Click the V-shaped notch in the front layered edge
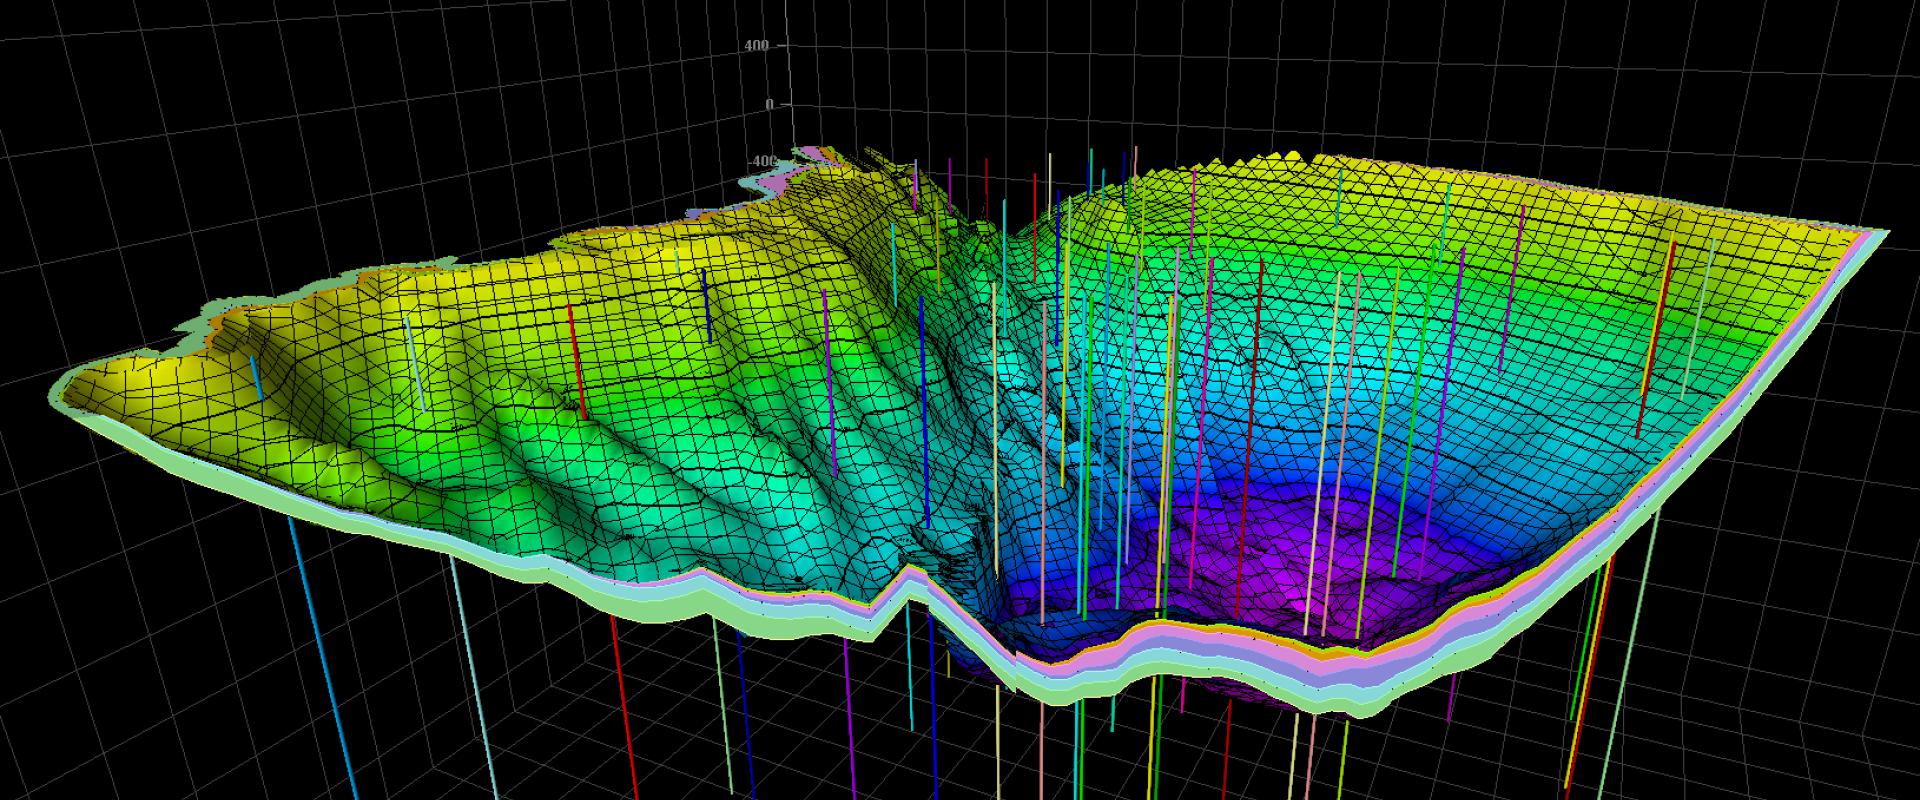The image size is (1920, 800). 908,582
